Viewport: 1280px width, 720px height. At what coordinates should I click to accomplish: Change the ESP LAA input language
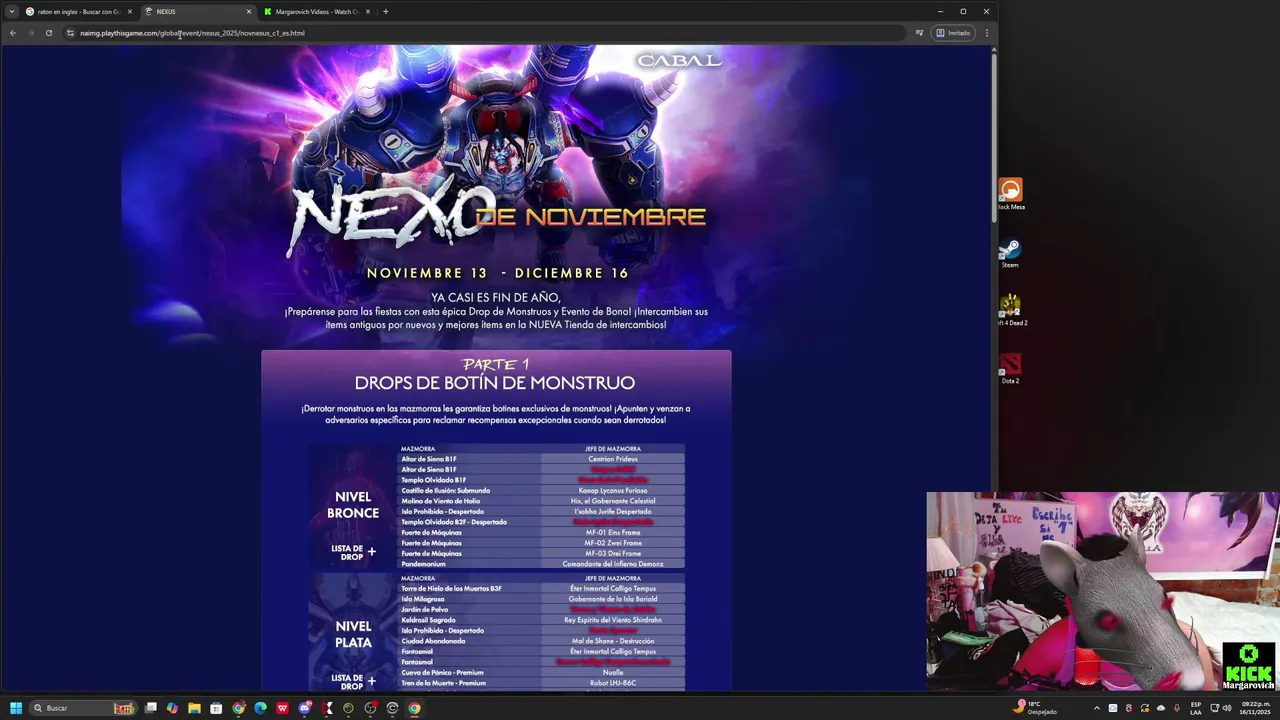(1196, 708)
